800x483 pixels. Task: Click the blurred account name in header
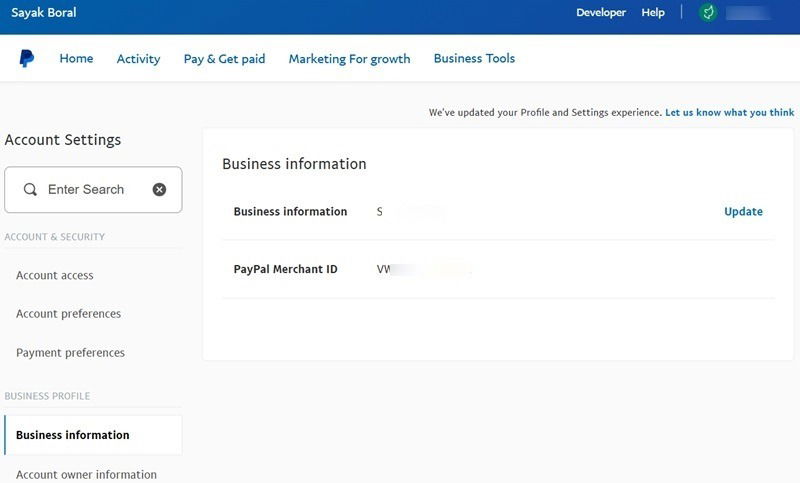(748, 13)
